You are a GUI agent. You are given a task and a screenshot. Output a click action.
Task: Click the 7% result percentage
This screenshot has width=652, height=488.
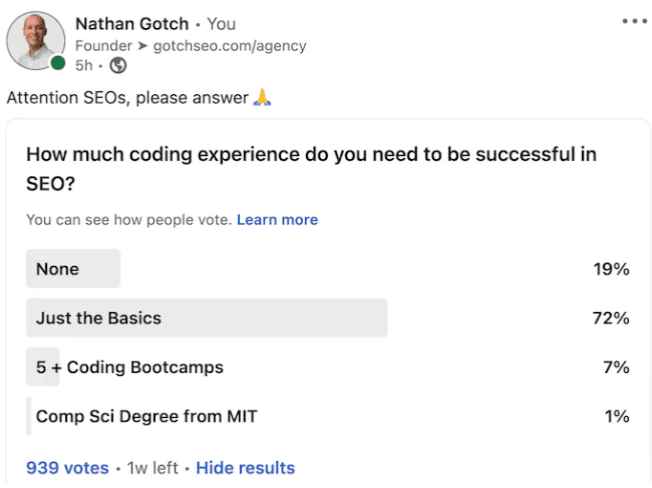click(x=615, y=367)
